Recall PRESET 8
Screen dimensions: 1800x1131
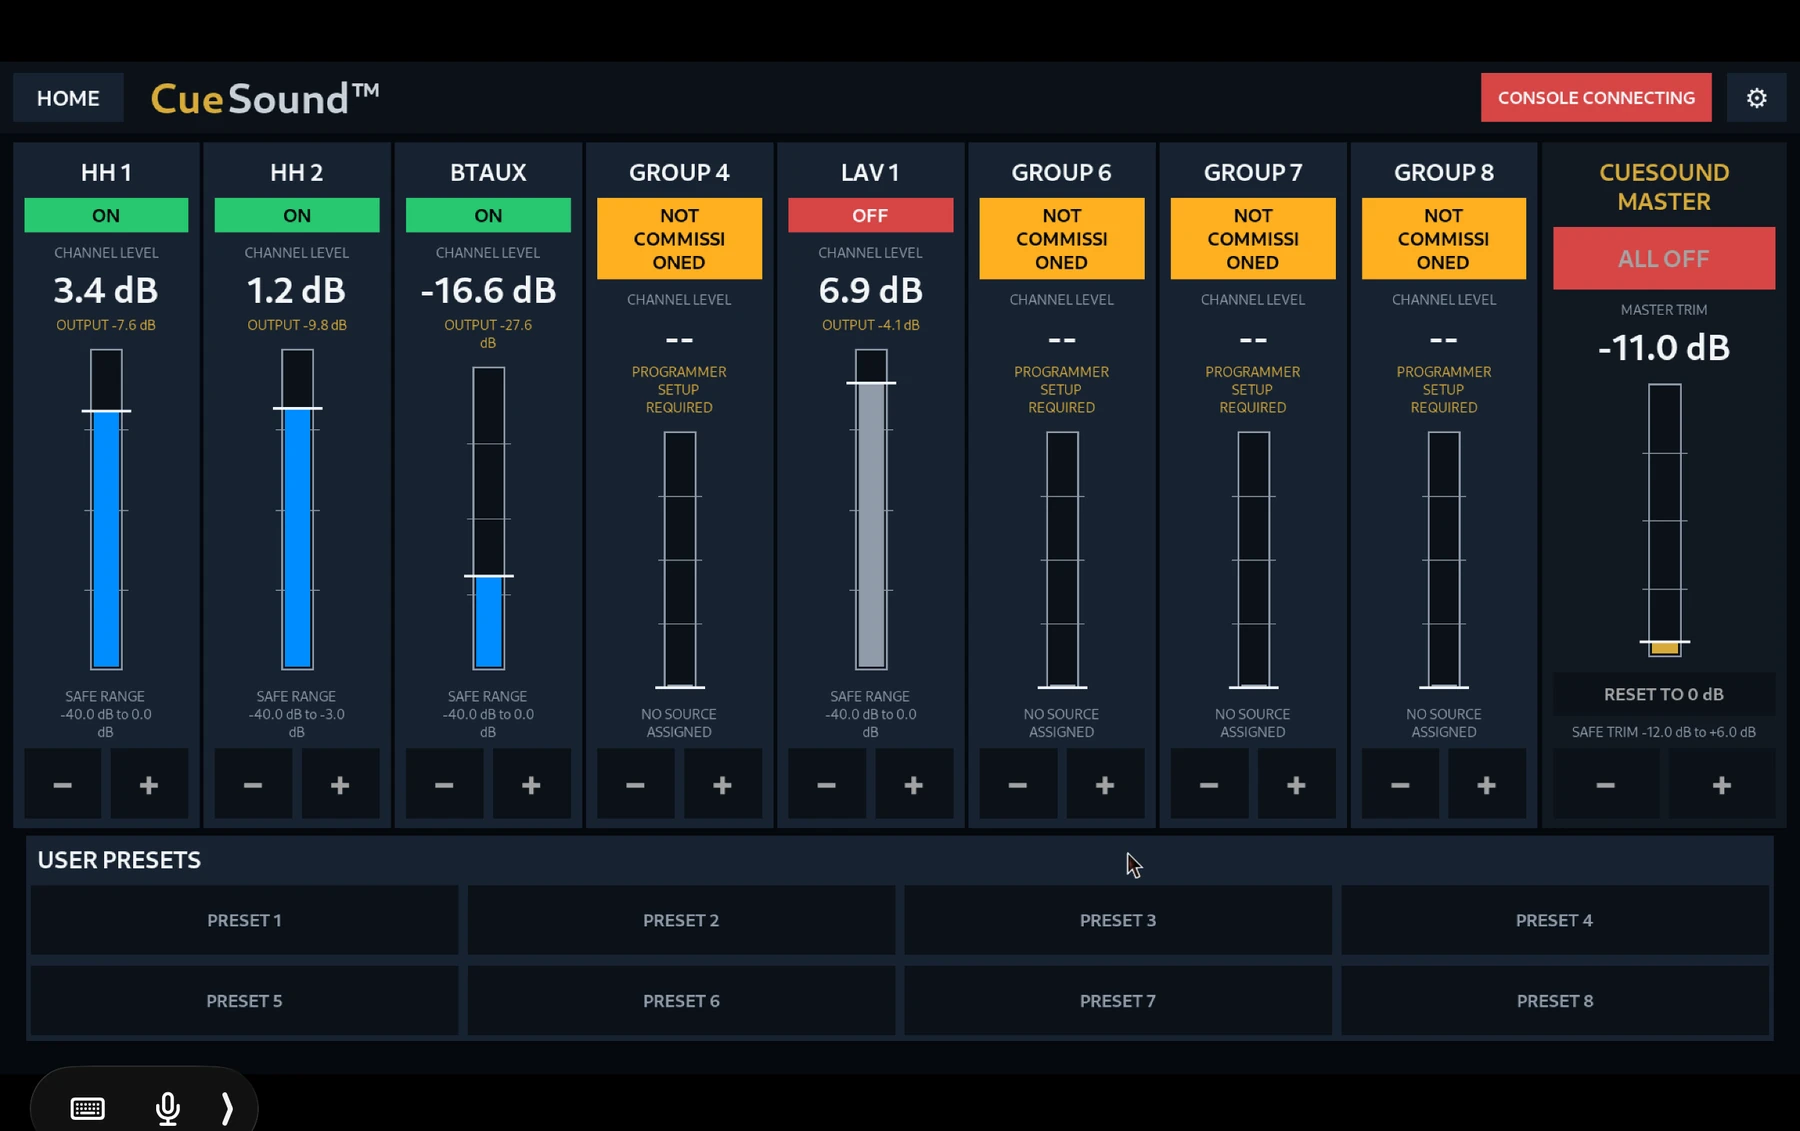pyautogui.click(x=1555, y=1001)
